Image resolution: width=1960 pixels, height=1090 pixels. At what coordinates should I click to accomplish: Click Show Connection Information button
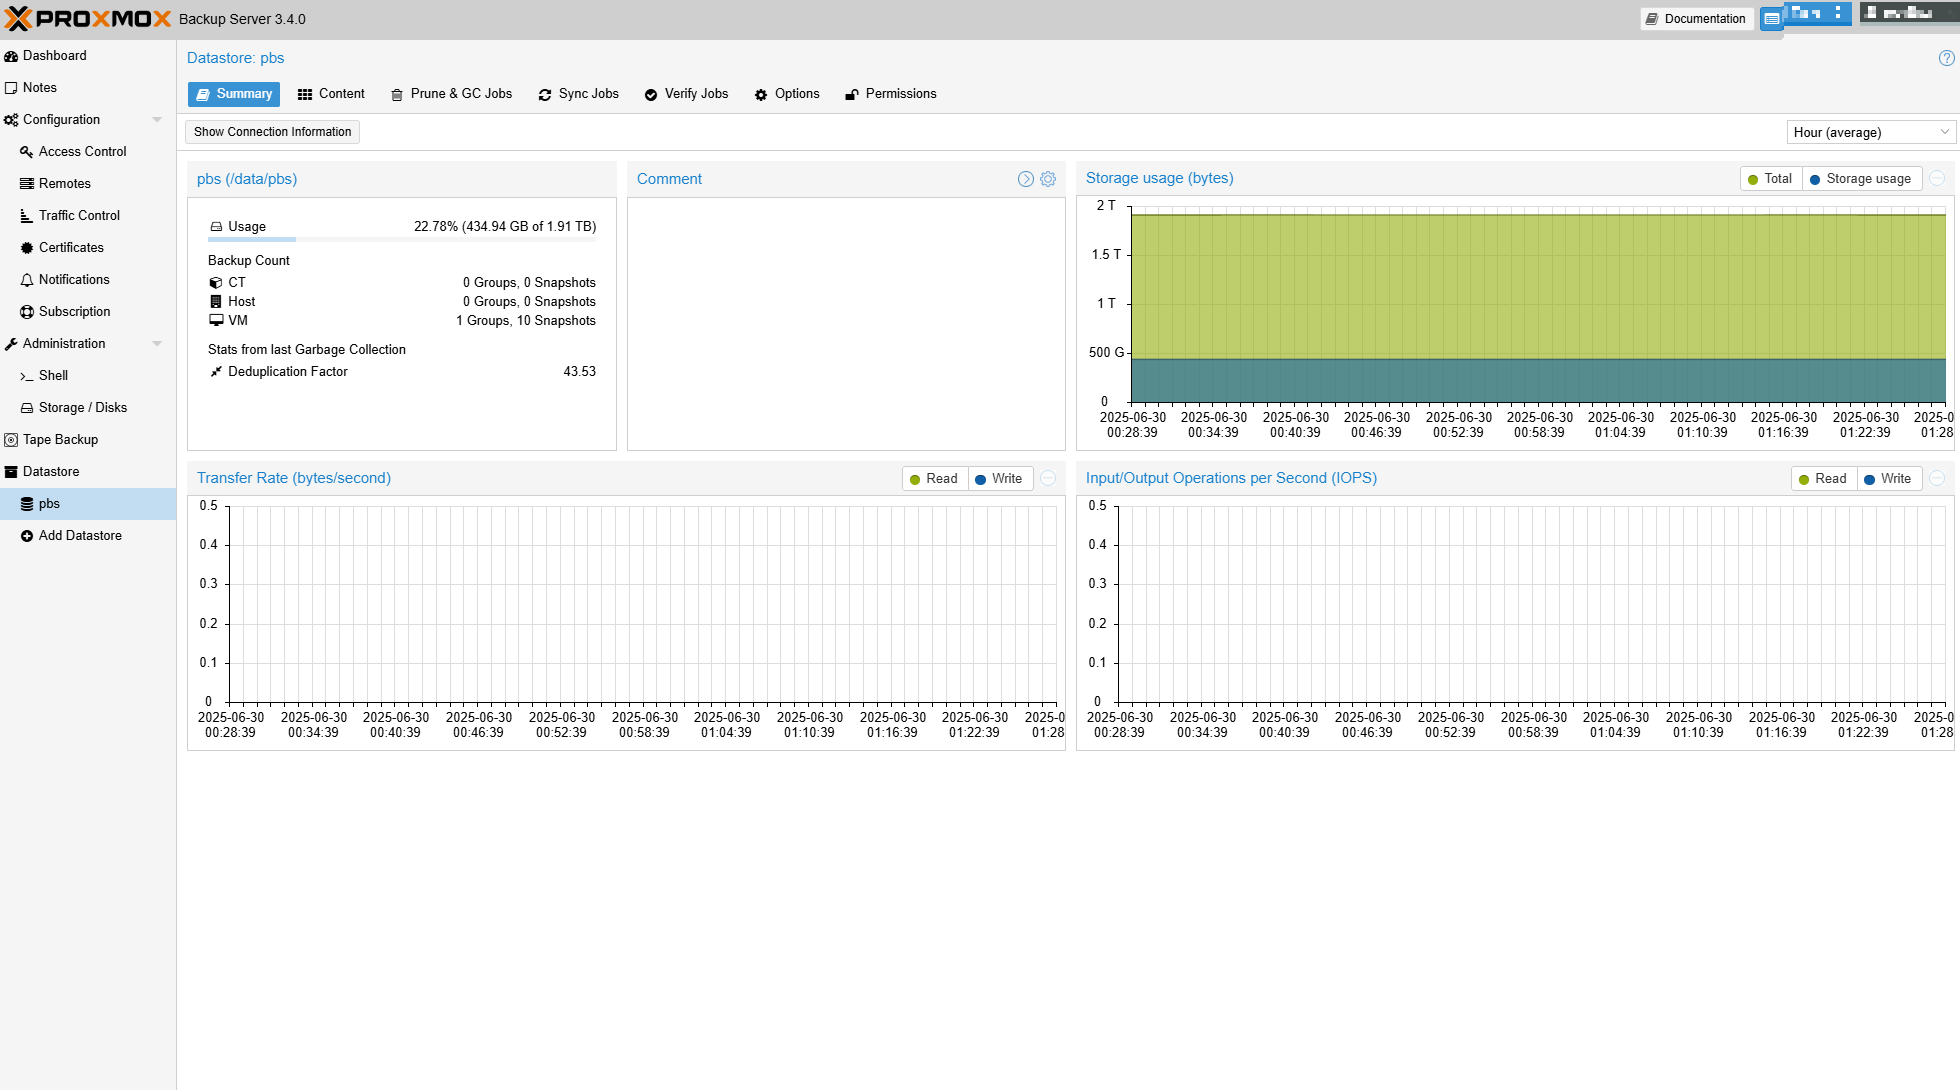click(272, 131)
